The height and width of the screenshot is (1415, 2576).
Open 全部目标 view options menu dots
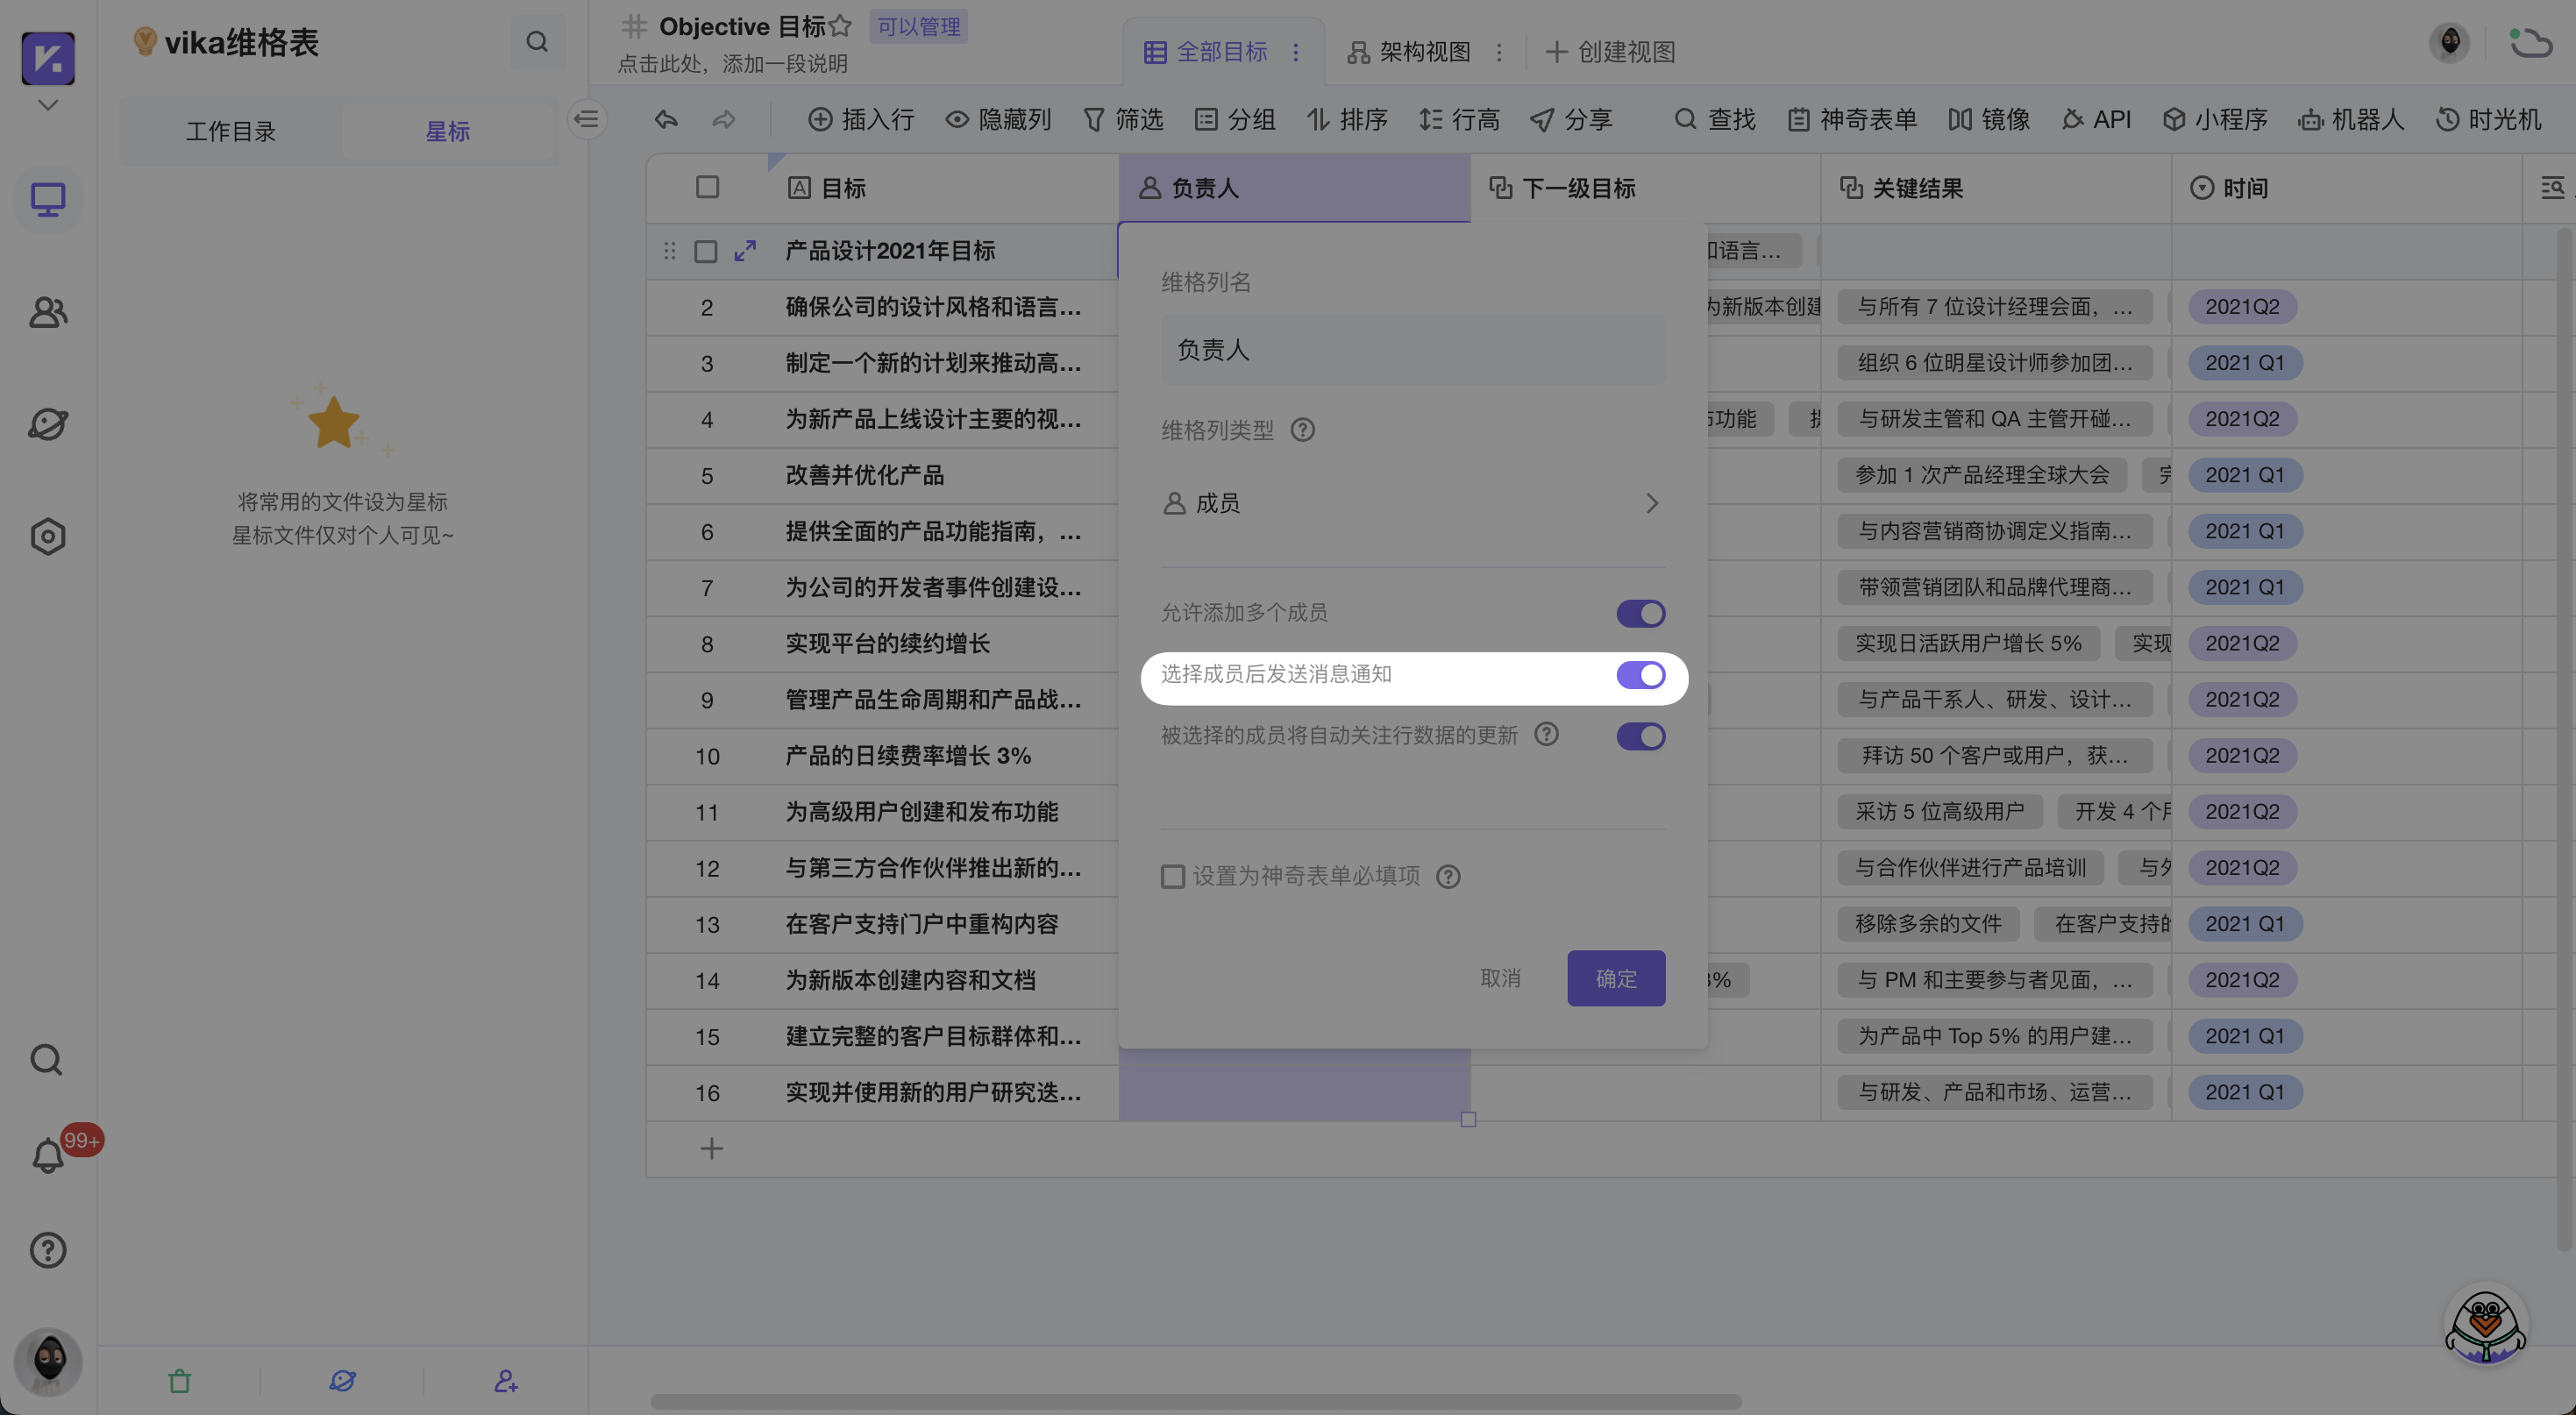pyautogui.click(x=1296, y=52)
